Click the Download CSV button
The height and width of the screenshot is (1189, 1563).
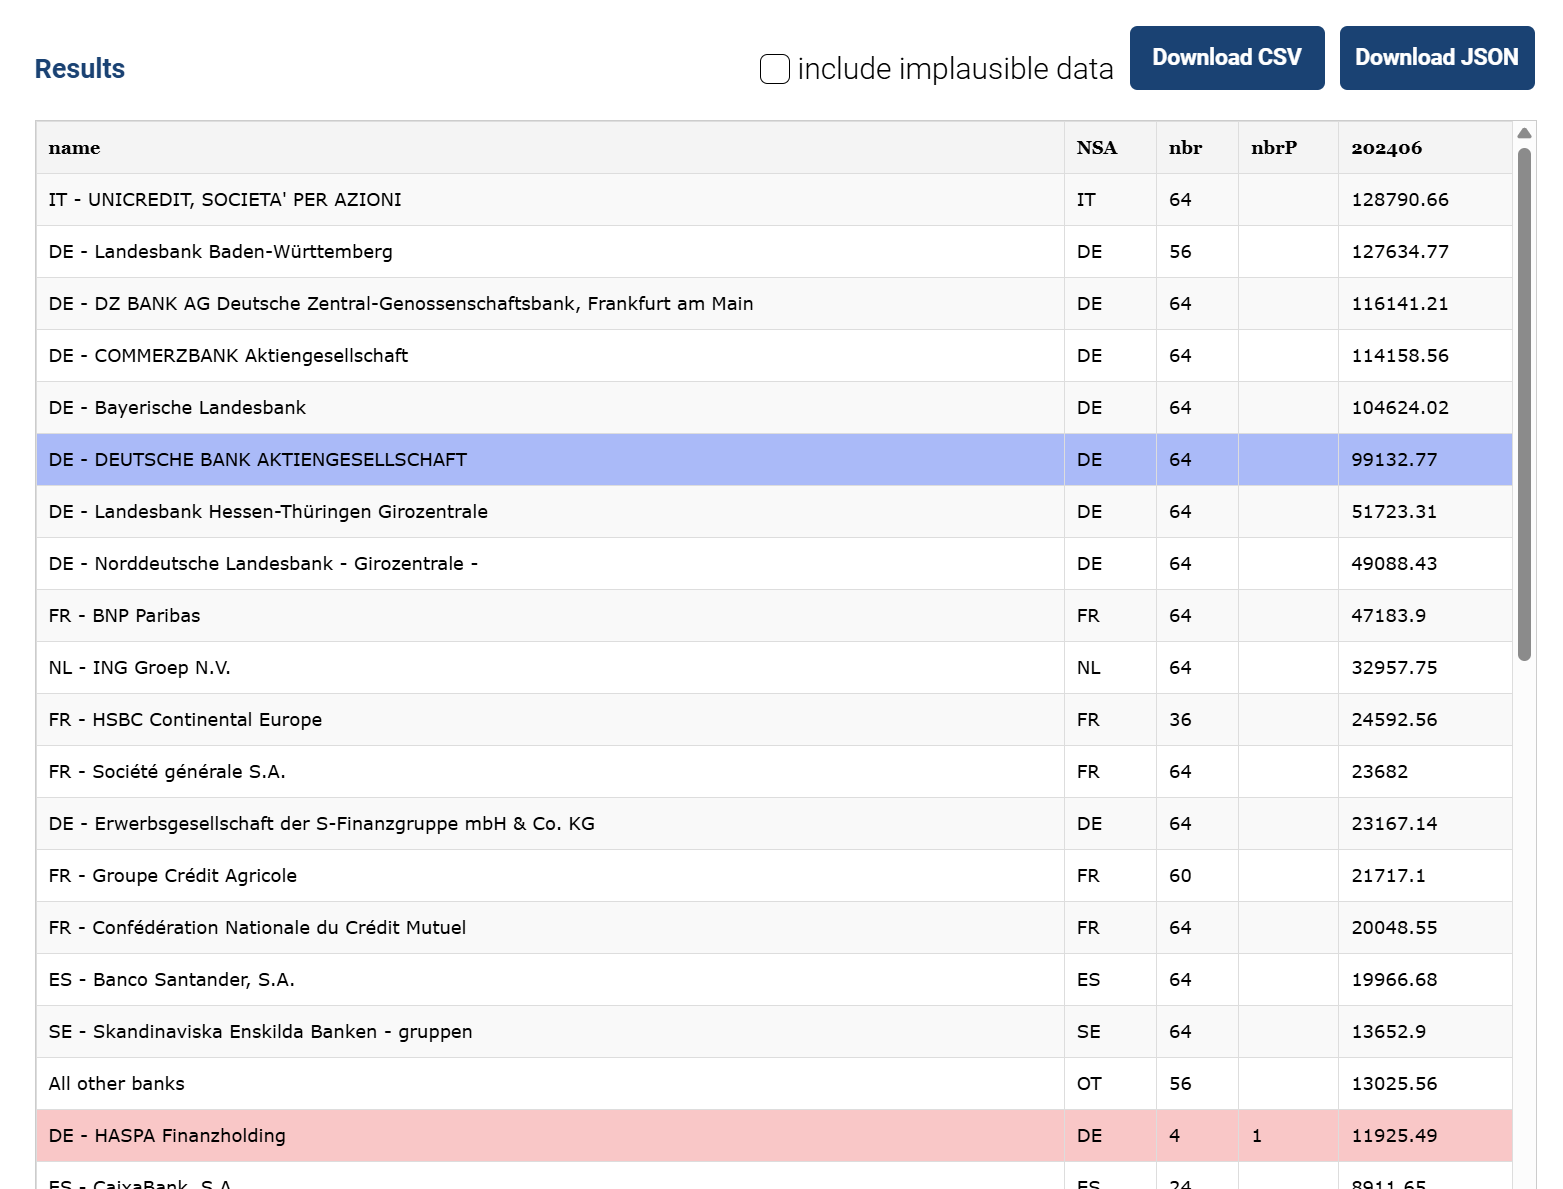[1226, 58]
